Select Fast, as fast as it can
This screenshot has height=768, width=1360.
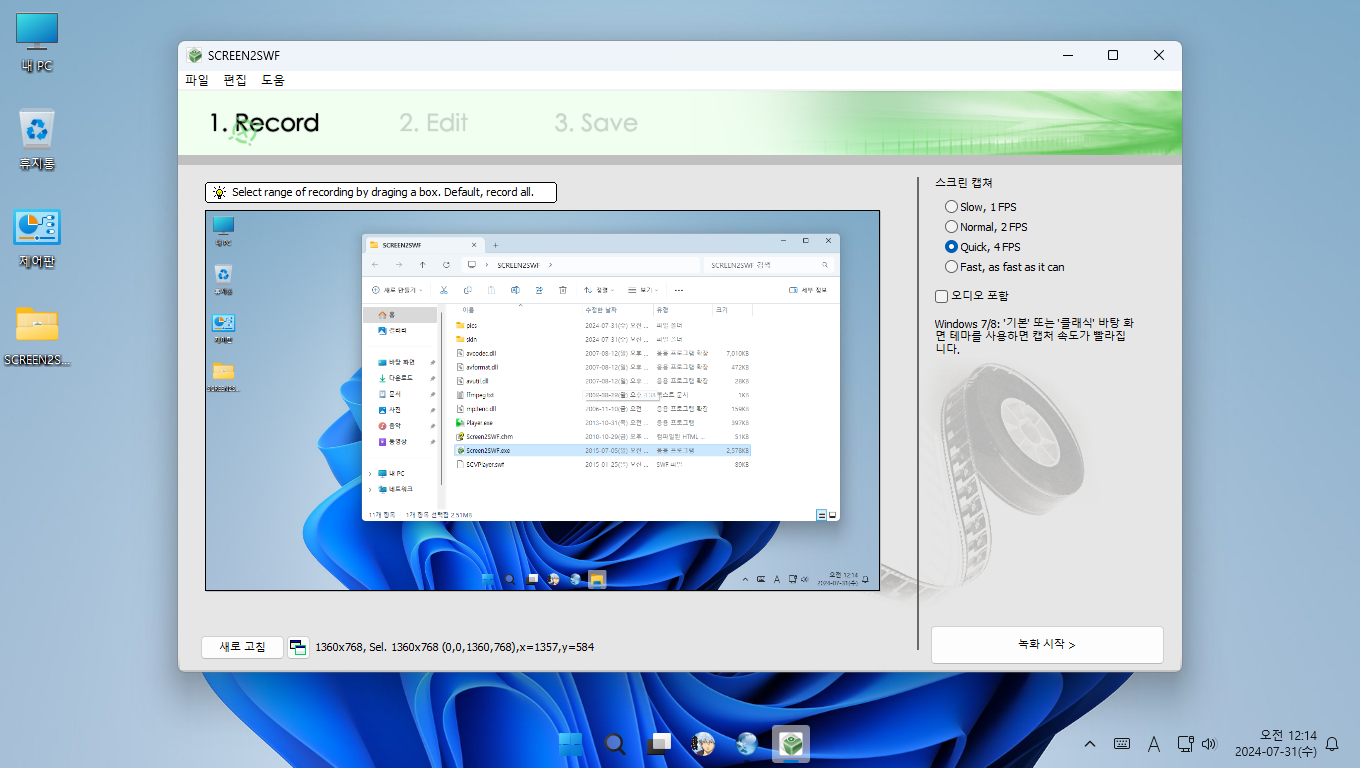pyautogui.click(x=1004, y=267)
